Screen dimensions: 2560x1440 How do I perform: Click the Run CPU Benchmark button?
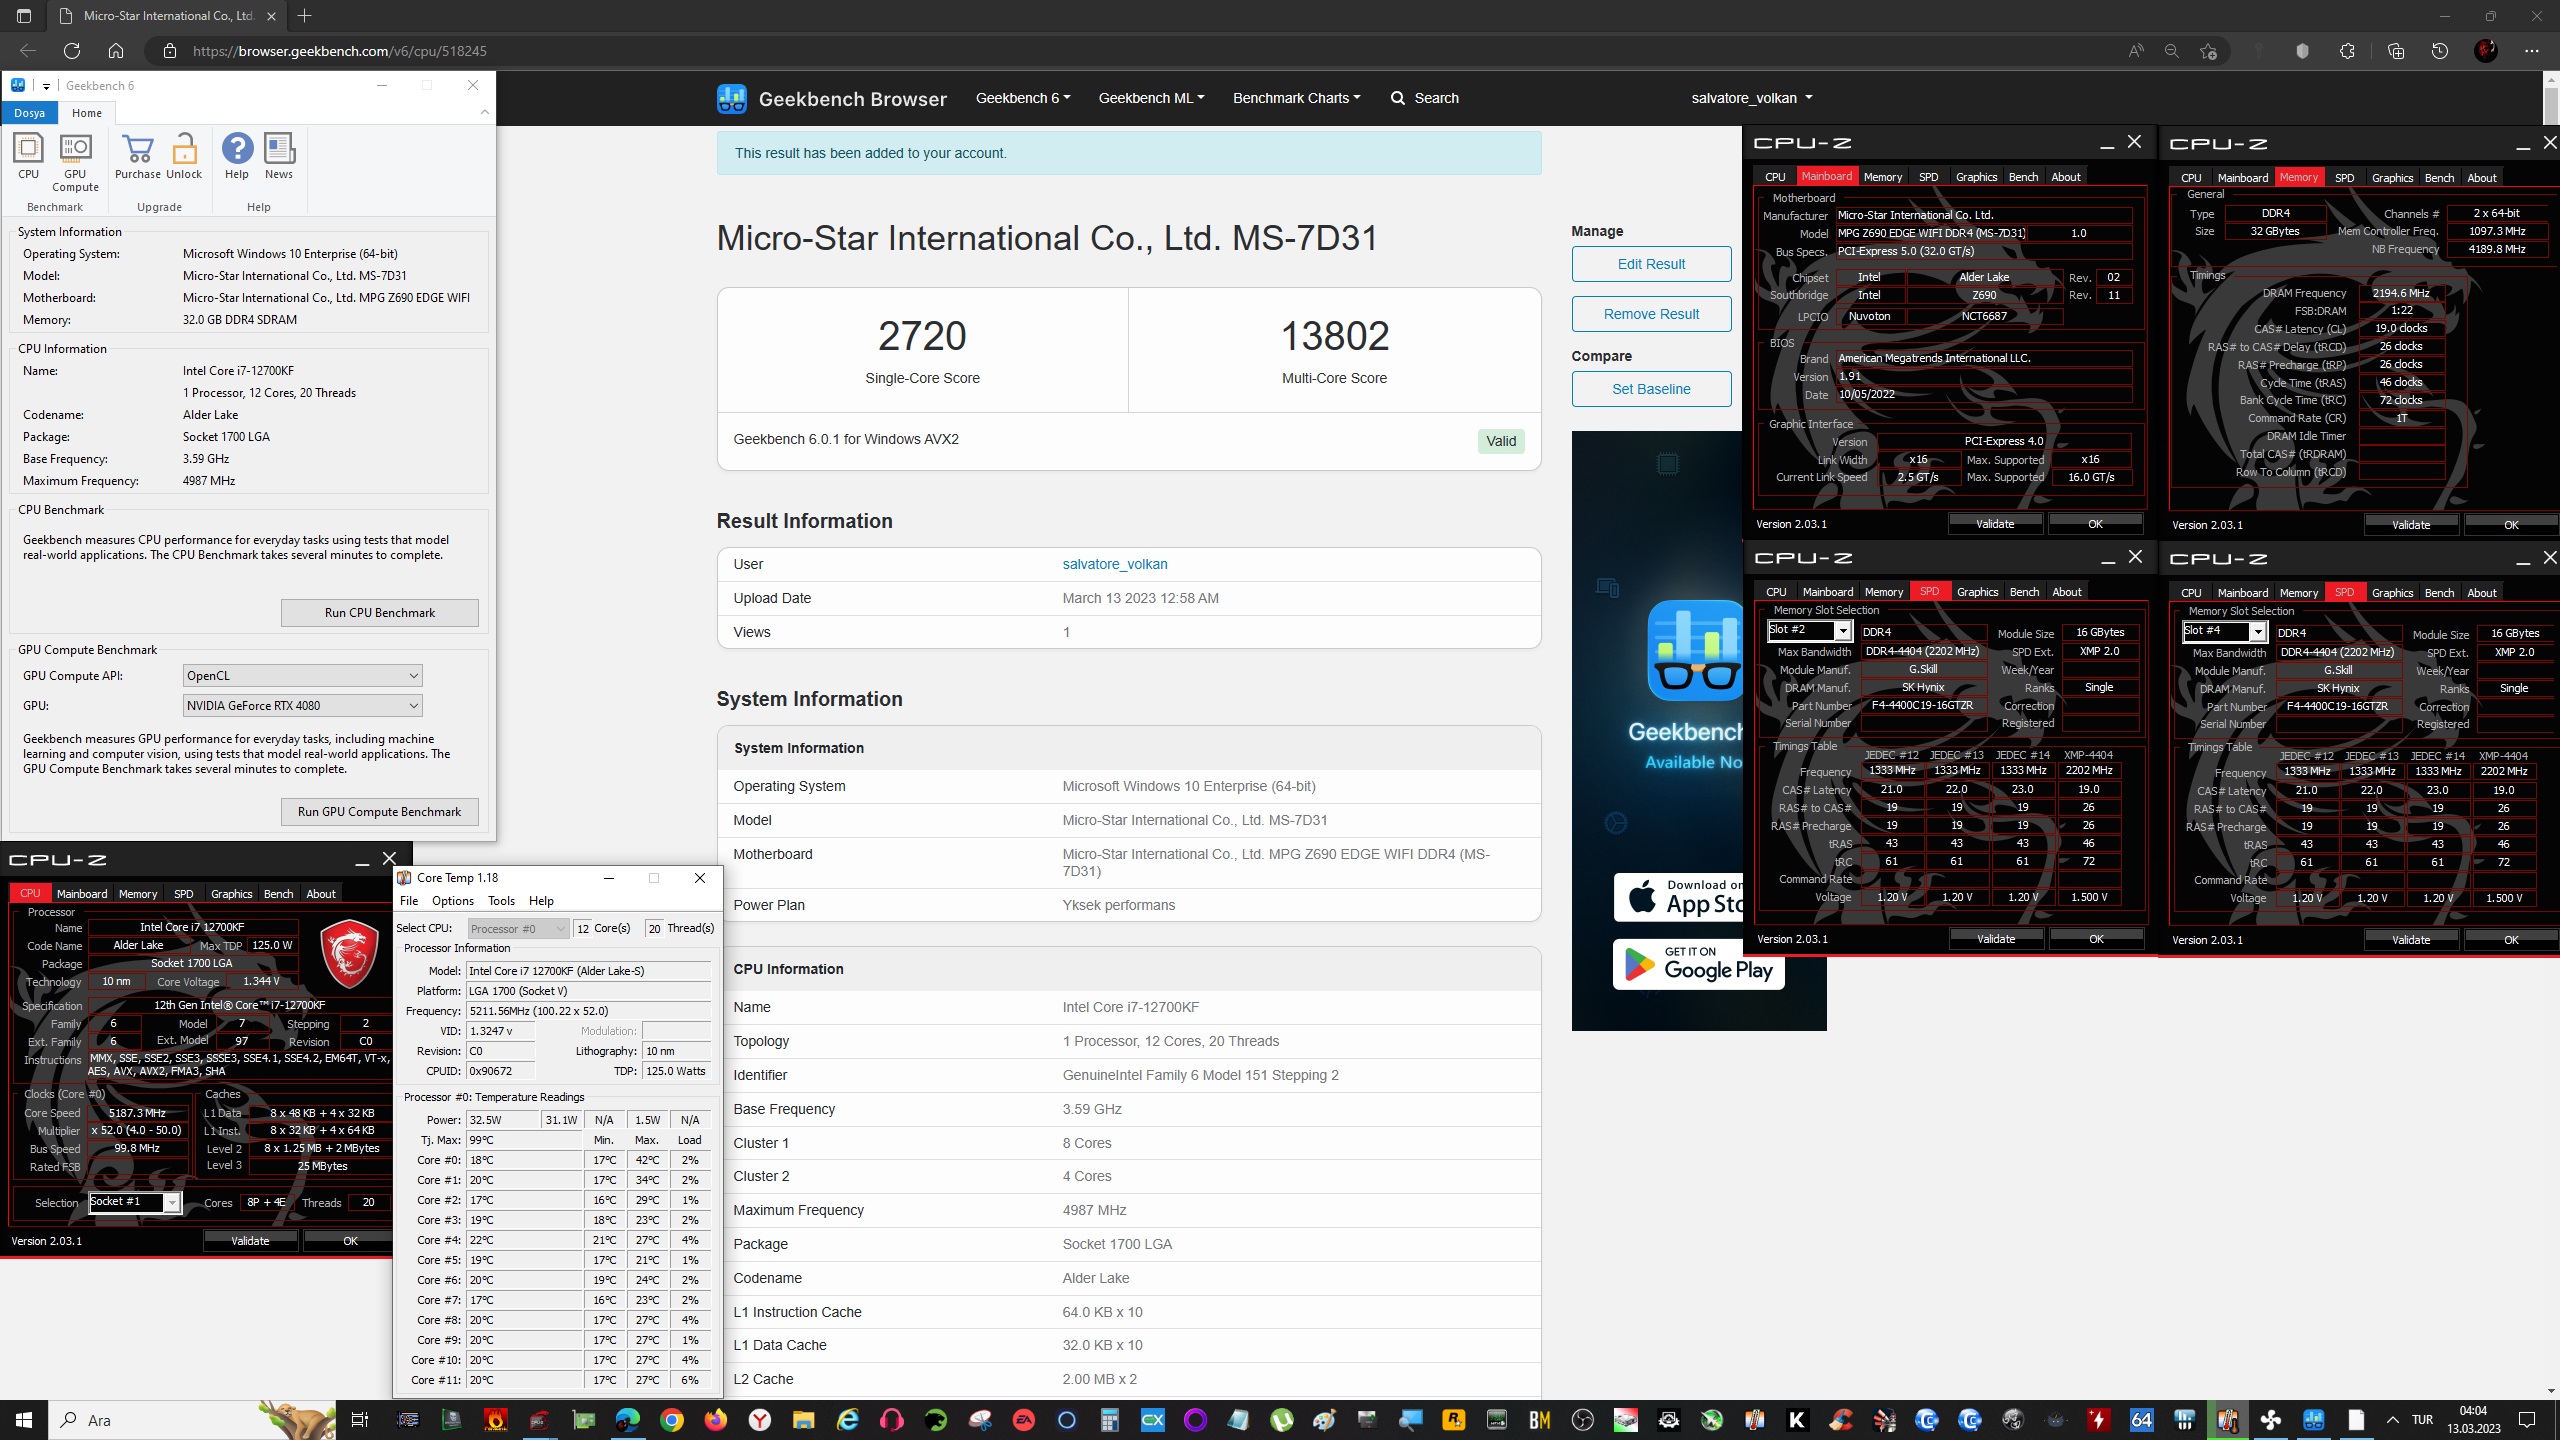point(380,613)
